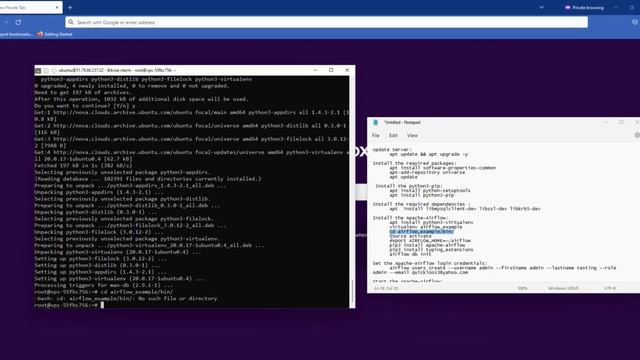The image size is (640, 360).
Task: Click highlighted 'cd airflow_example/bin/' in Notepad
Action: (421, 231)
